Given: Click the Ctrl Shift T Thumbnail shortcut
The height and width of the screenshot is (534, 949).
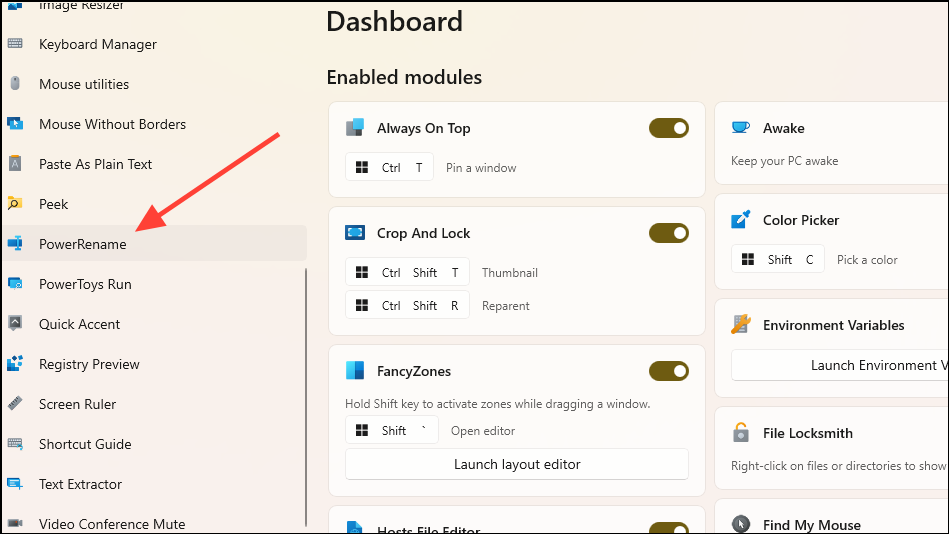Looking at the screenshot, I should point(407,272).
